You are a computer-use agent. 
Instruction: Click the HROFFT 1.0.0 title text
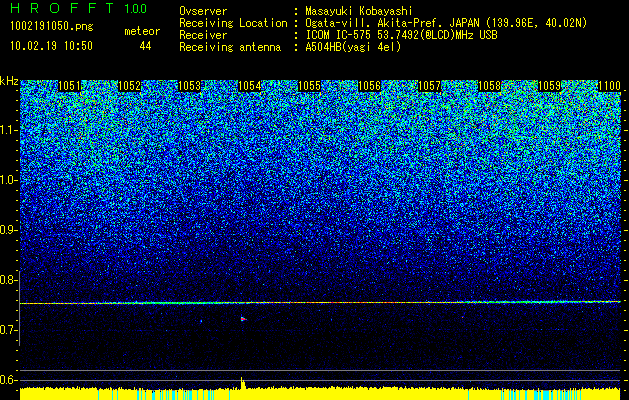[x=79, y=9]
